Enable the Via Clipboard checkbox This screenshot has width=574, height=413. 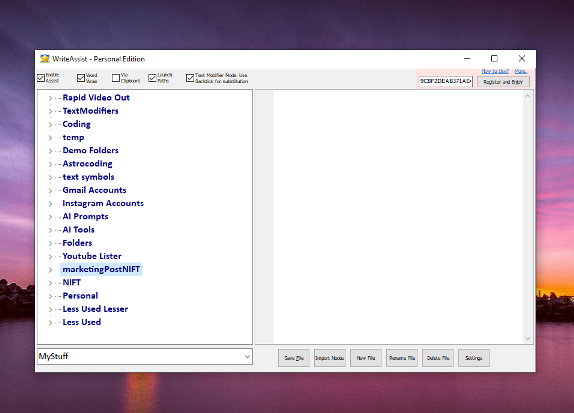[x=116, y=78]
